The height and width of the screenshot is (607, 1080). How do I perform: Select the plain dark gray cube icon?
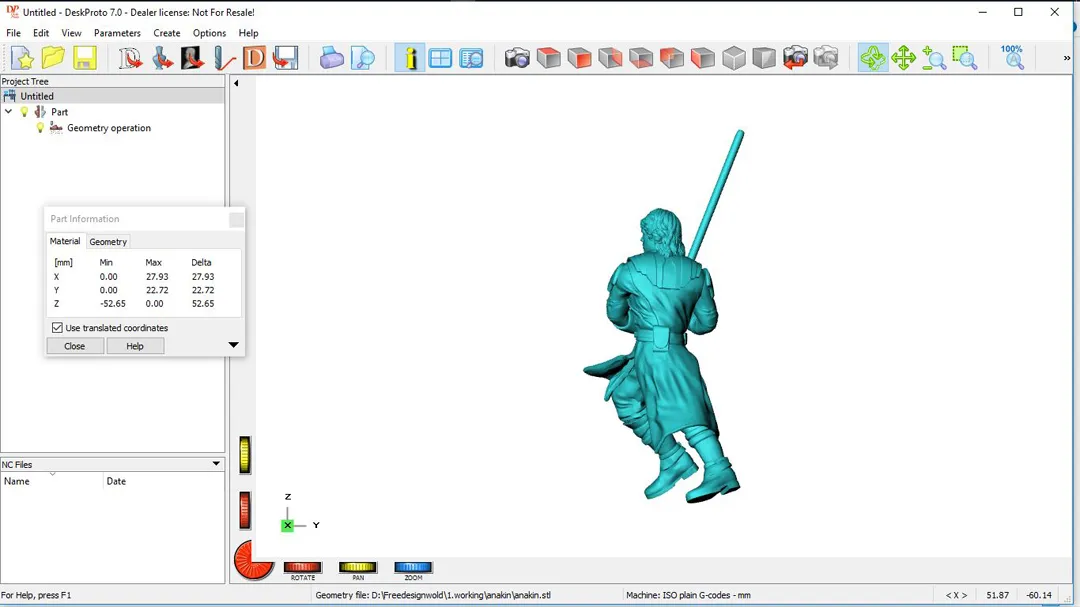click(764, 59)
